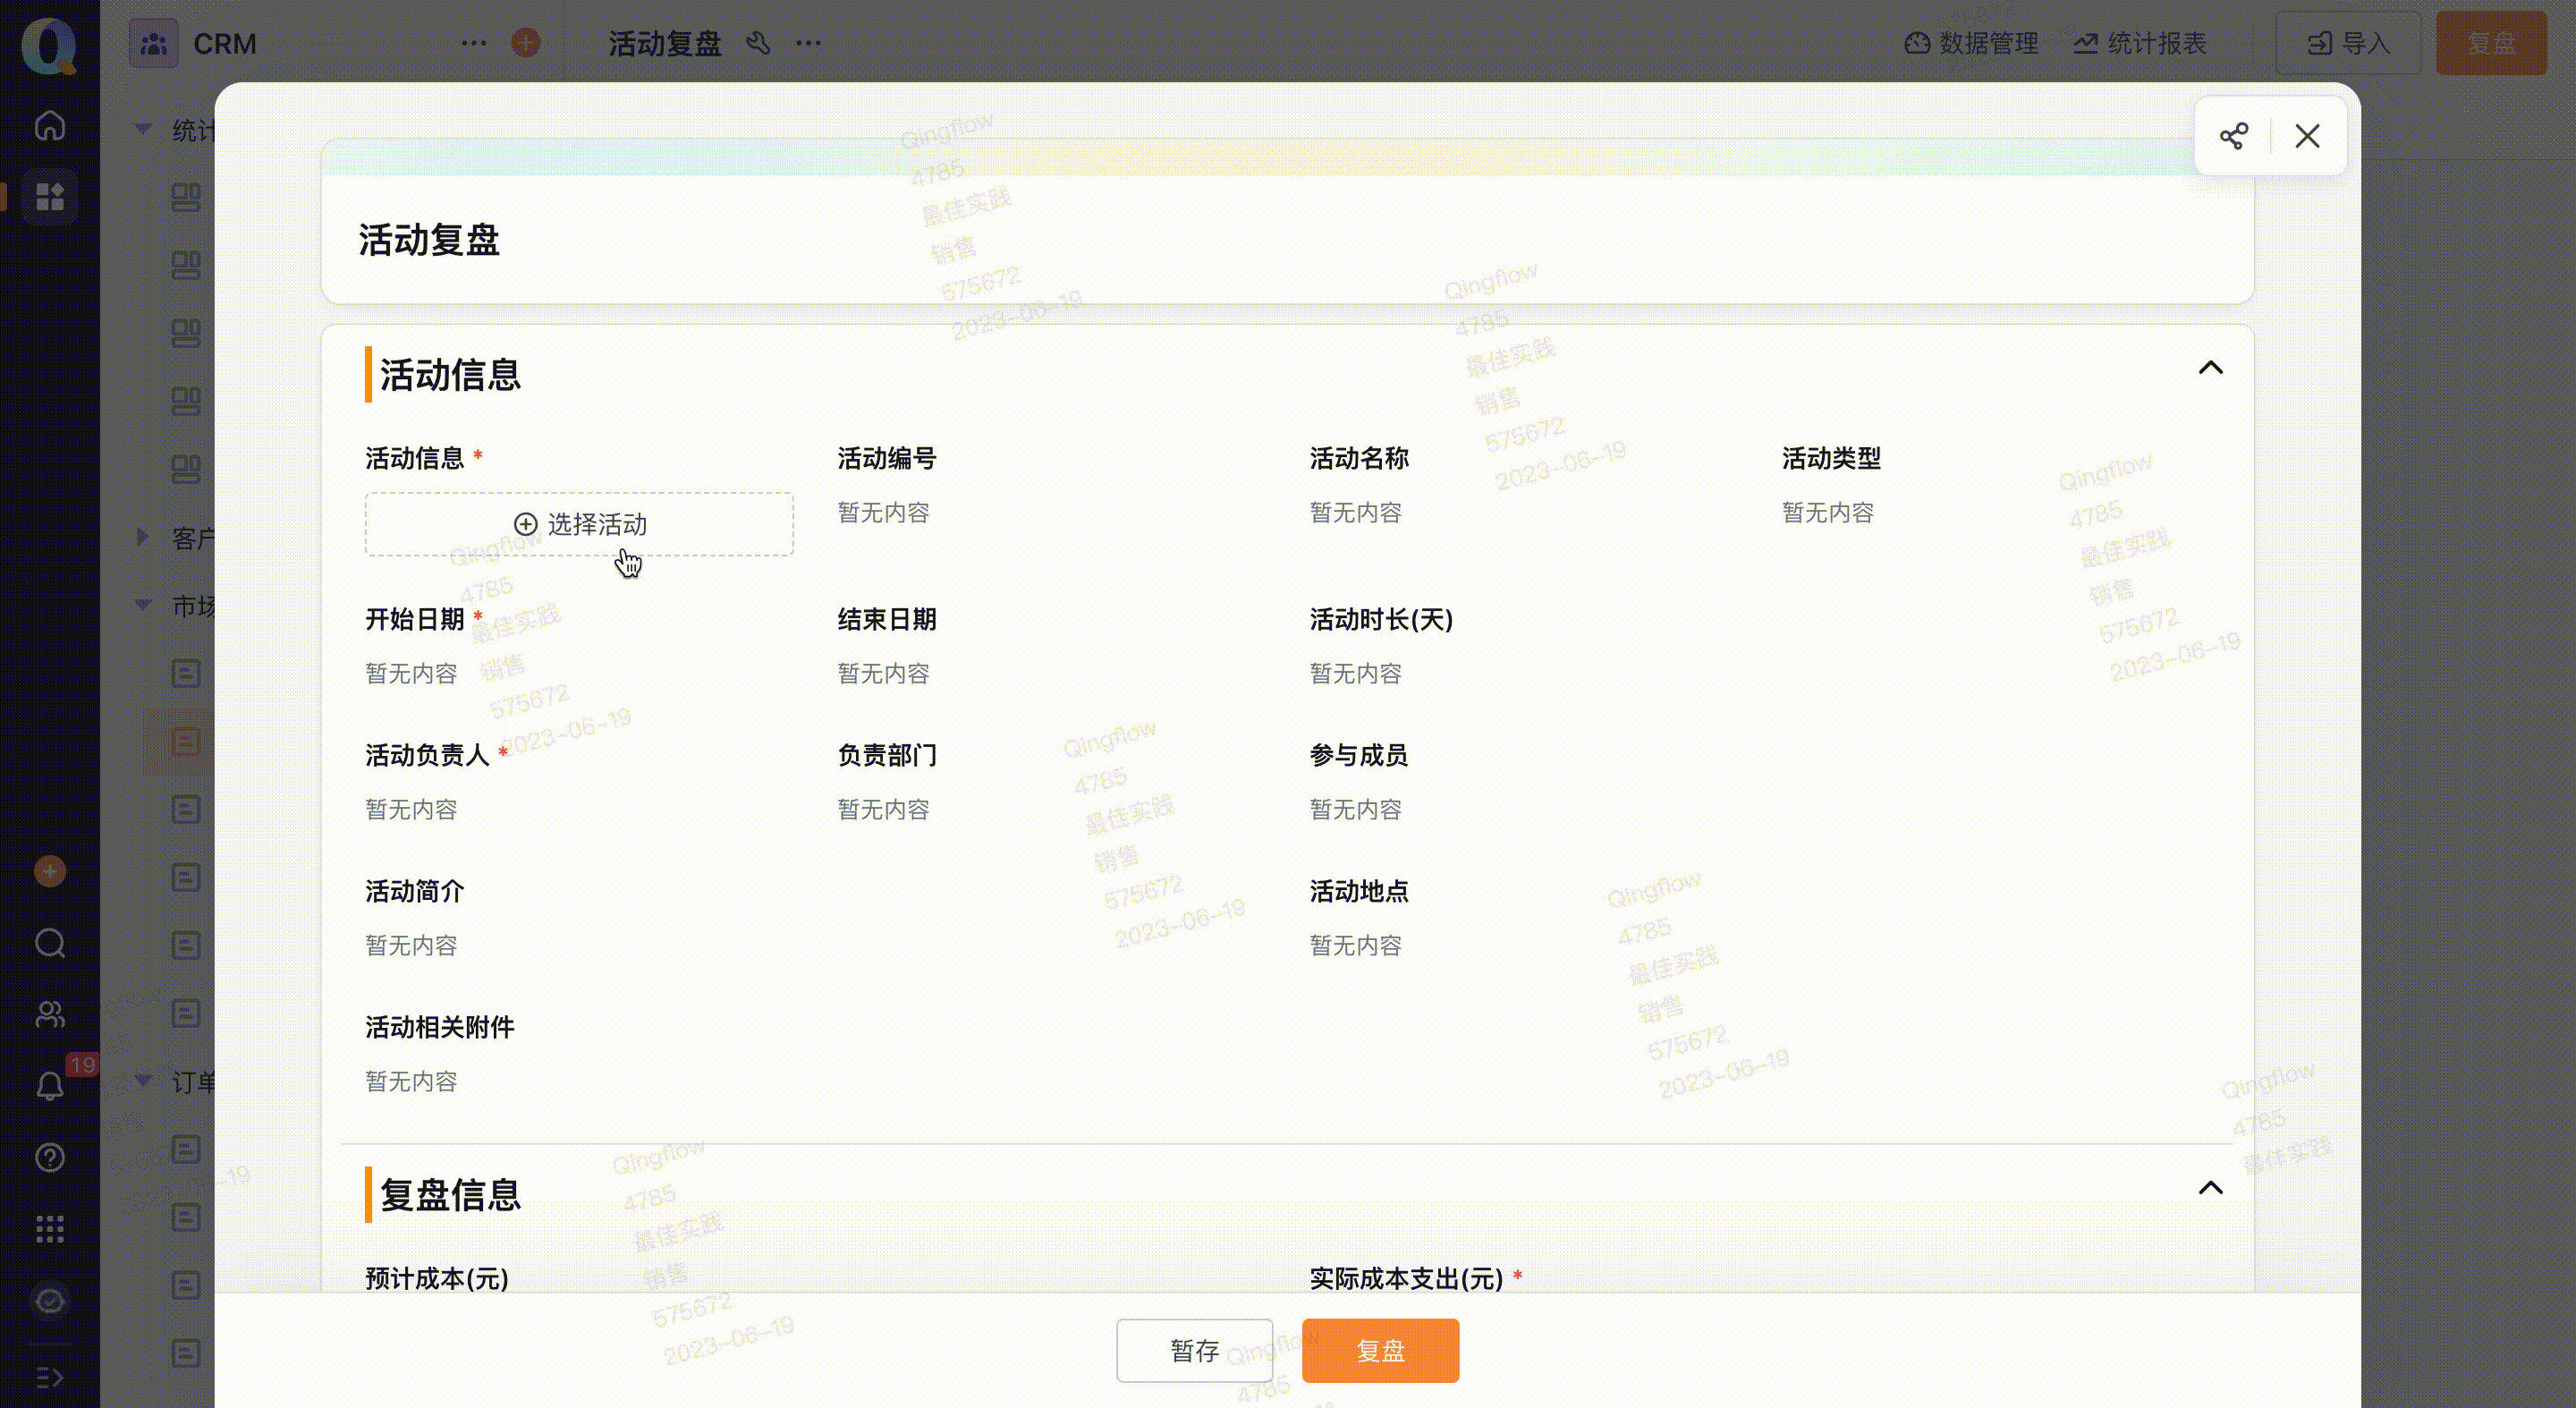
Task: Click 暂无内容 under 活动时长(天)
Action: coord(1355,673)
